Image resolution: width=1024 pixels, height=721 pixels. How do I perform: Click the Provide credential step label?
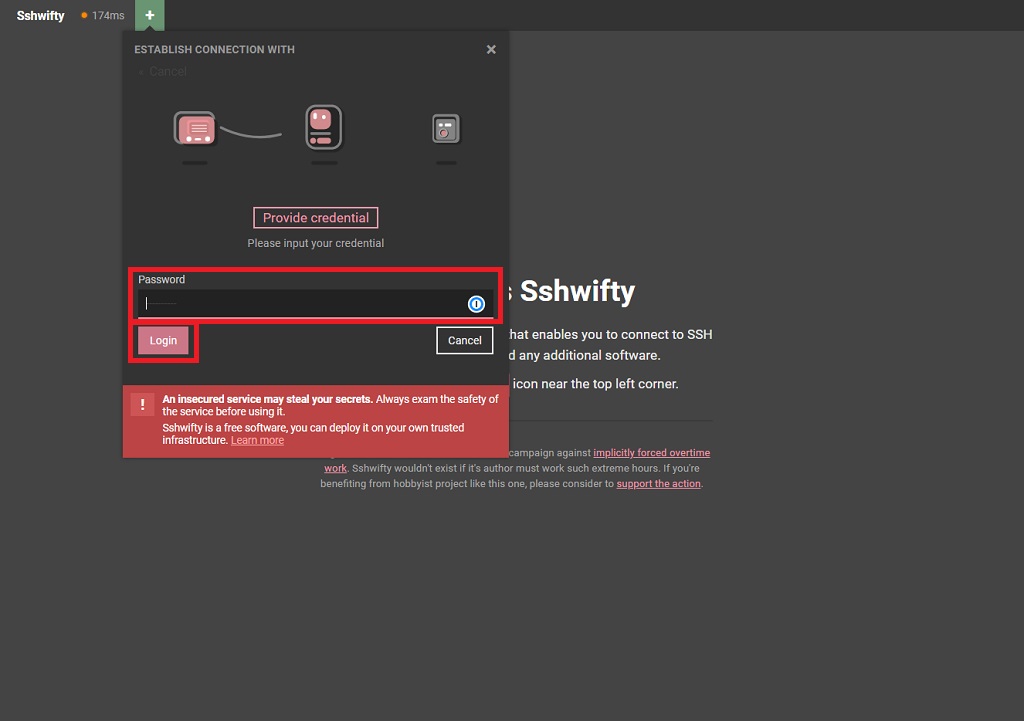click(x=316, y=218)
